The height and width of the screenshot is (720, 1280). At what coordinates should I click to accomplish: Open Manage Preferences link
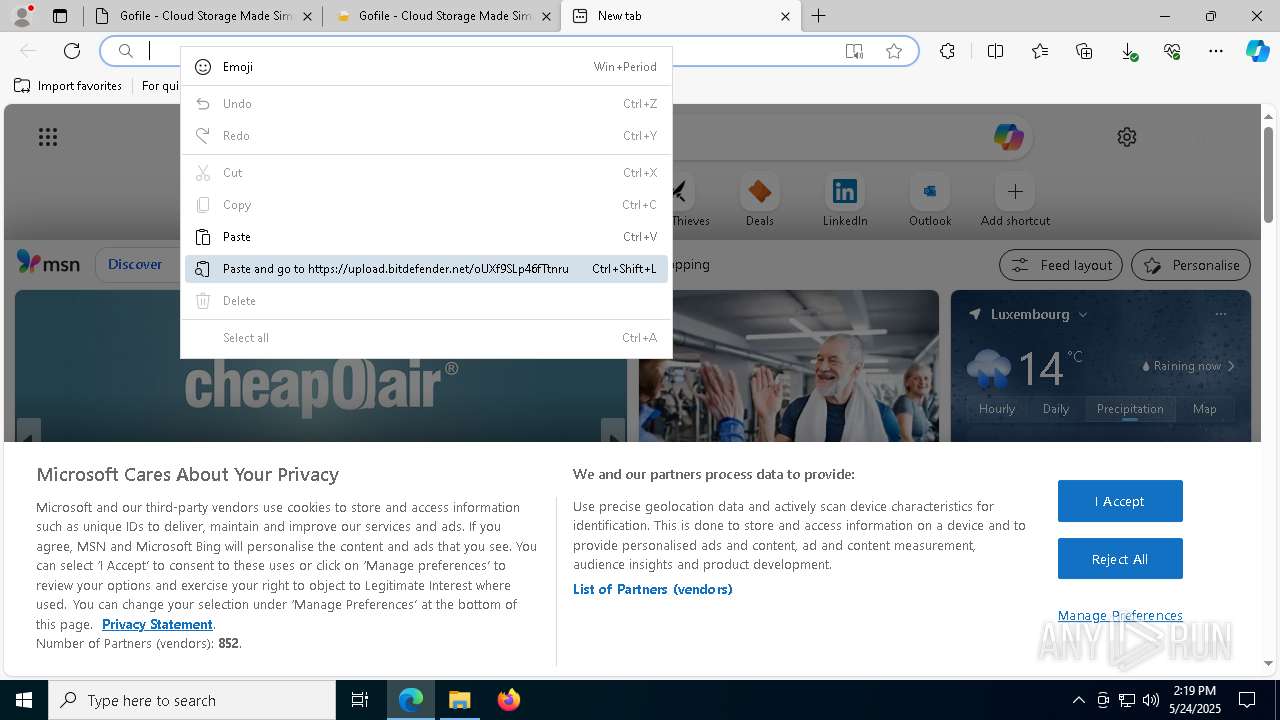(x=1120, y=615)
